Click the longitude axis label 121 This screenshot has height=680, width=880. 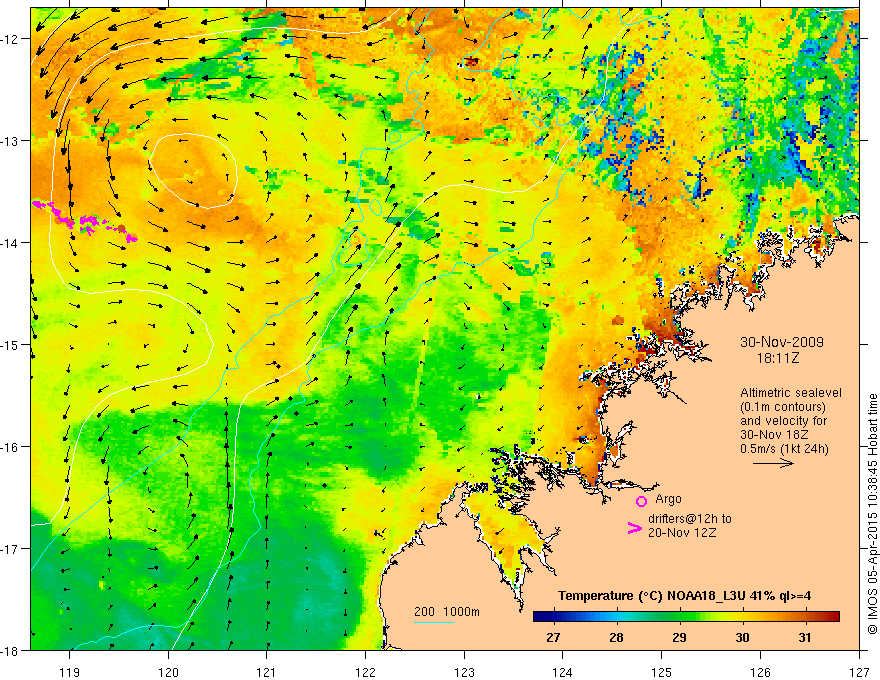[267, 672]
